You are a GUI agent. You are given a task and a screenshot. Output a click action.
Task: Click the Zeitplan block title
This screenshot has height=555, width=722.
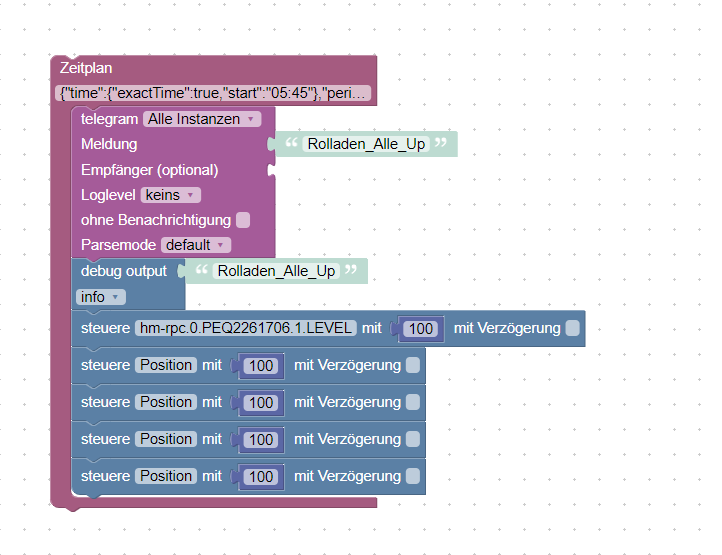(x=86, y=68)
